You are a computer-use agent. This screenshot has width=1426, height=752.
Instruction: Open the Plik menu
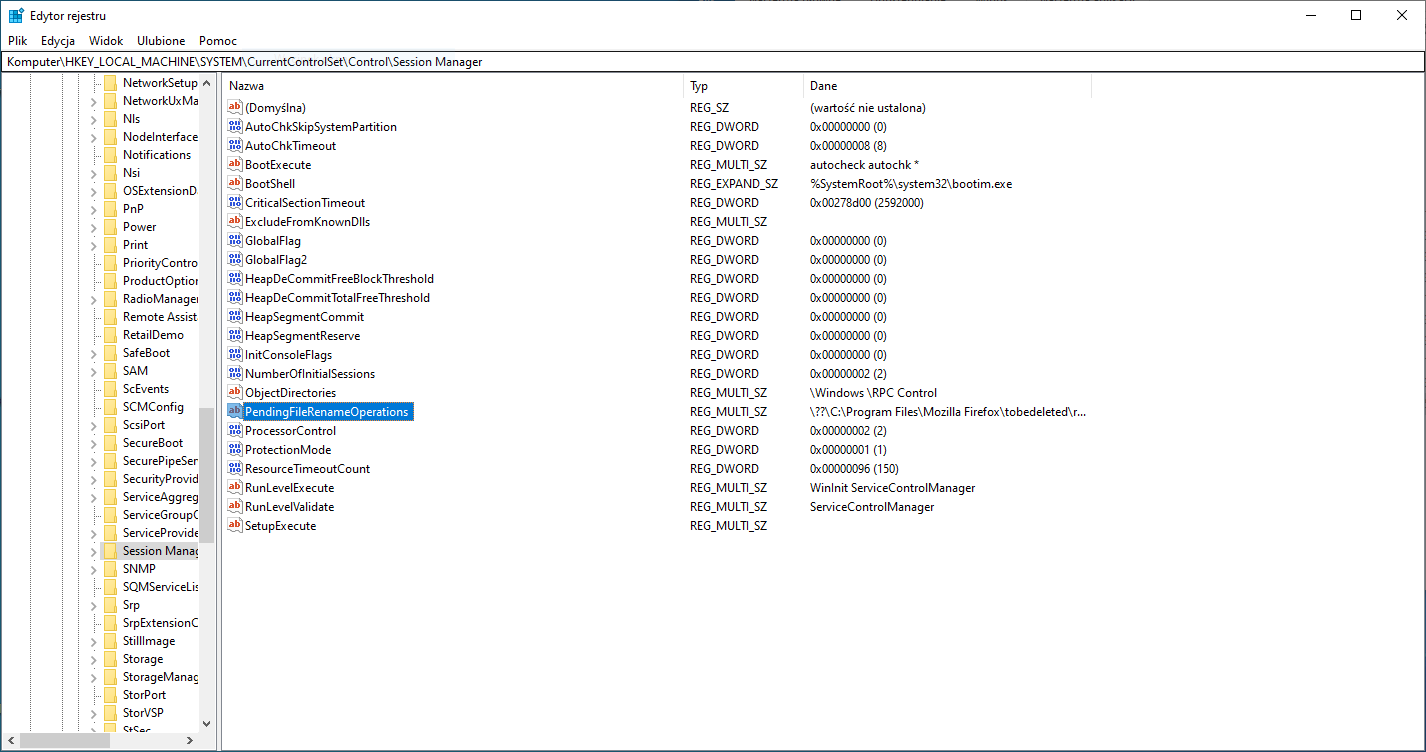tap(18, 41)
